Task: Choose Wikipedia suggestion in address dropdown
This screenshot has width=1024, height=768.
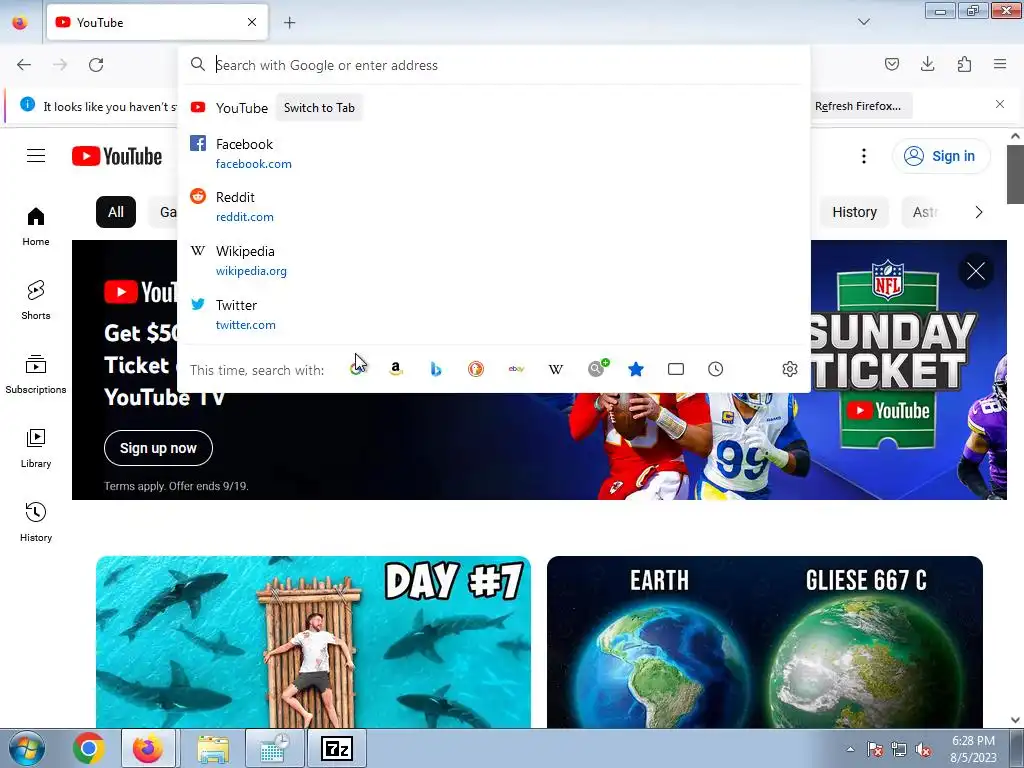Action: [494, 261]
